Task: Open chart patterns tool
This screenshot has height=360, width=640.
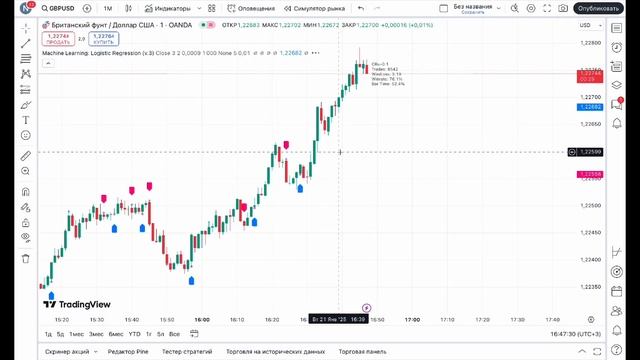Action: click(26, 74)
